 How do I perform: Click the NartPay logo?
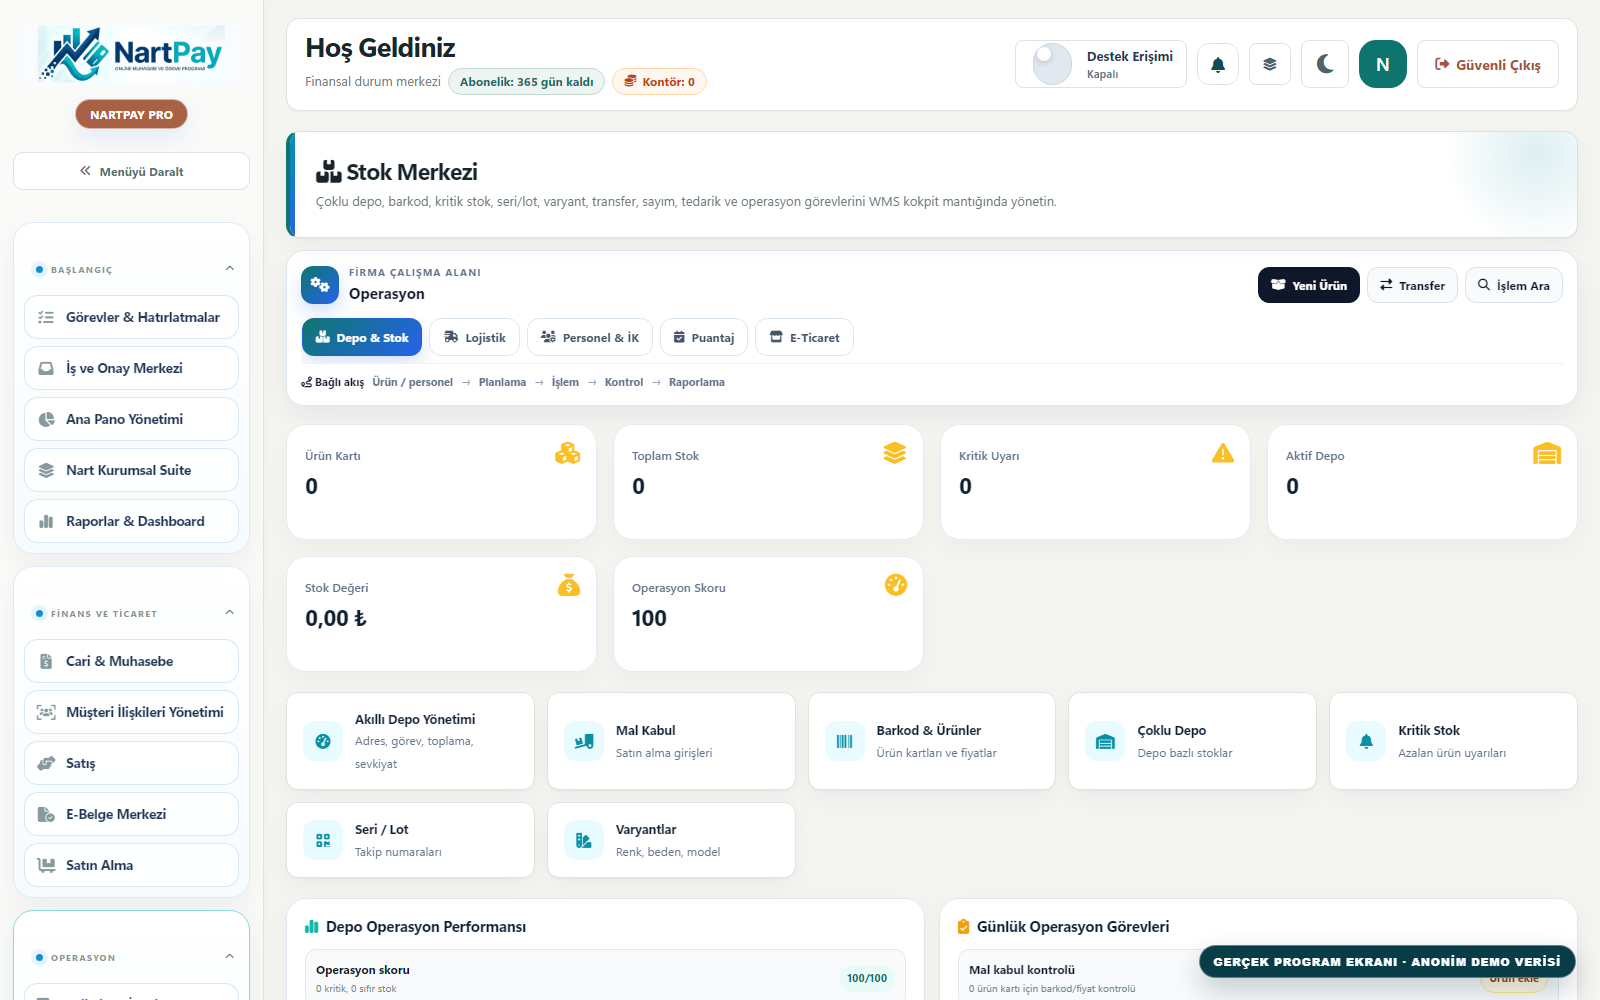(x=131, y=53)
